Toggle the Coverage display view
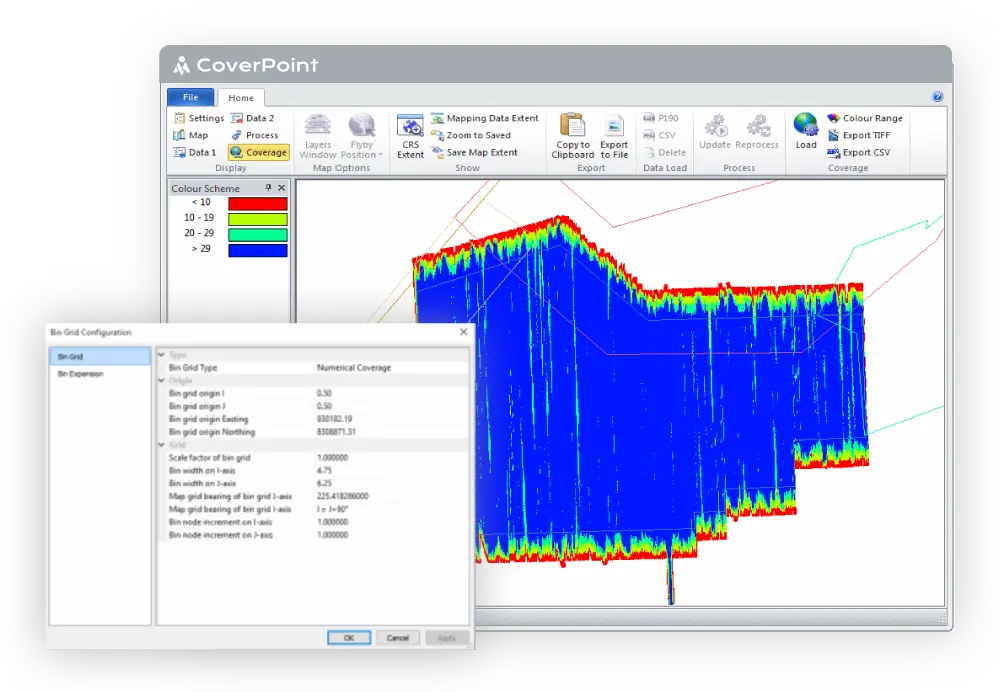Screen dimensions: 1000x692 pyautogui.click(x=258, y=153)
